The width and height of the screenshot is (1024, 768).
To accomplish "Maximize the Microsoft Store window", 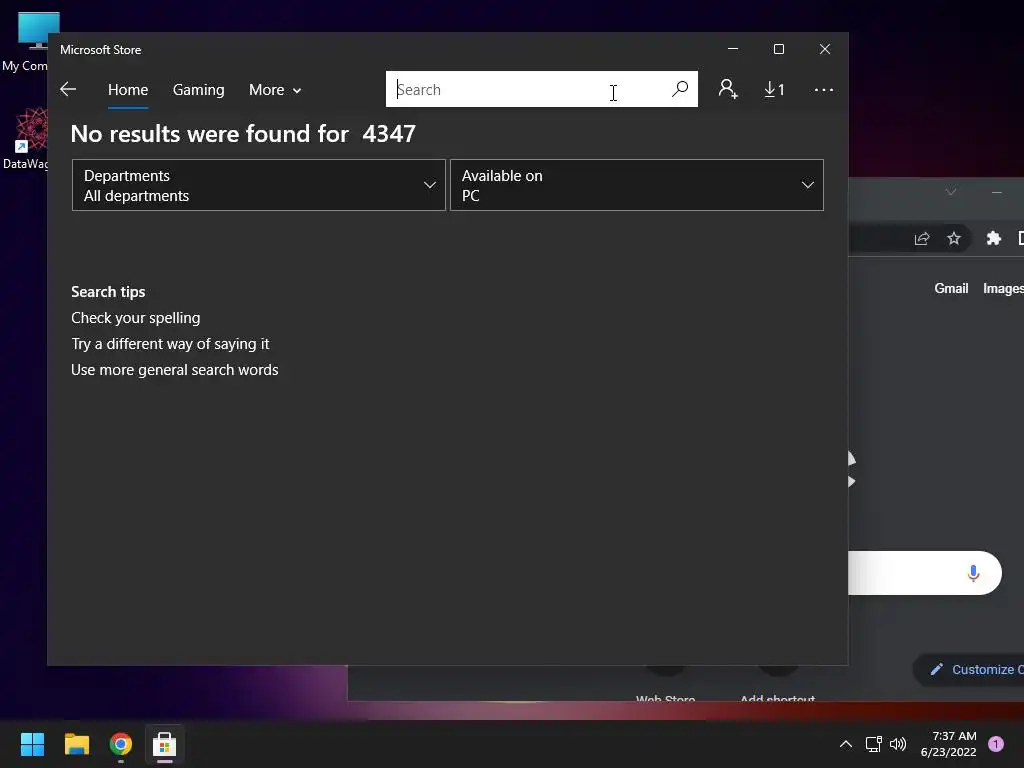I will 778,49.
